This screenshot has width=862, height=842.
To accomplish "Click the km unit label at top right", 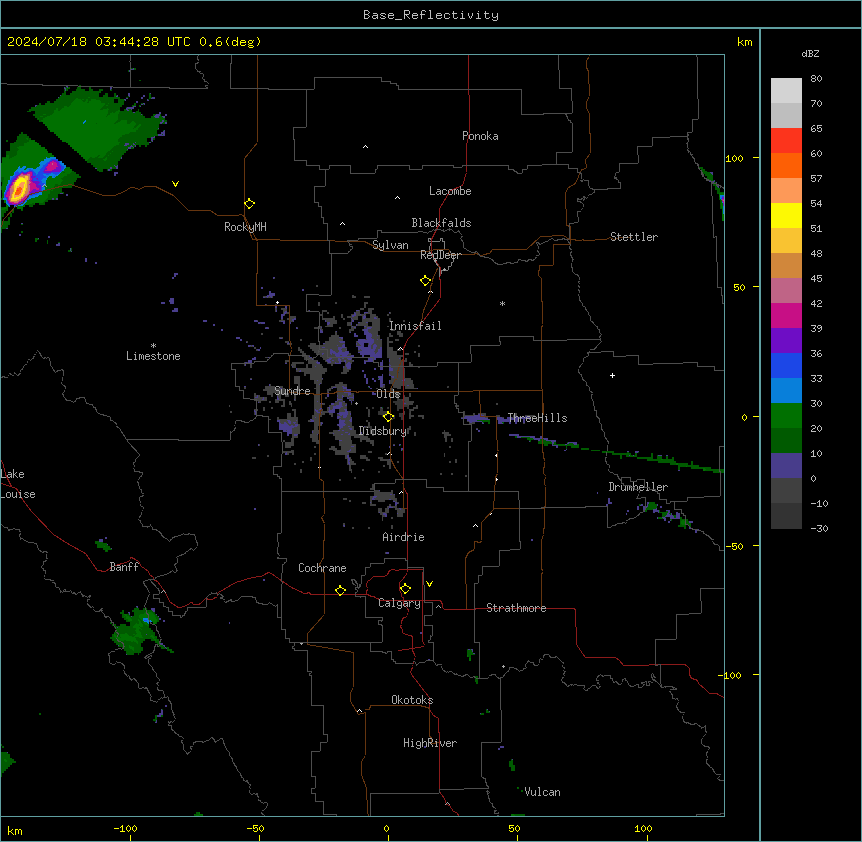I will (x=744, y=42).
